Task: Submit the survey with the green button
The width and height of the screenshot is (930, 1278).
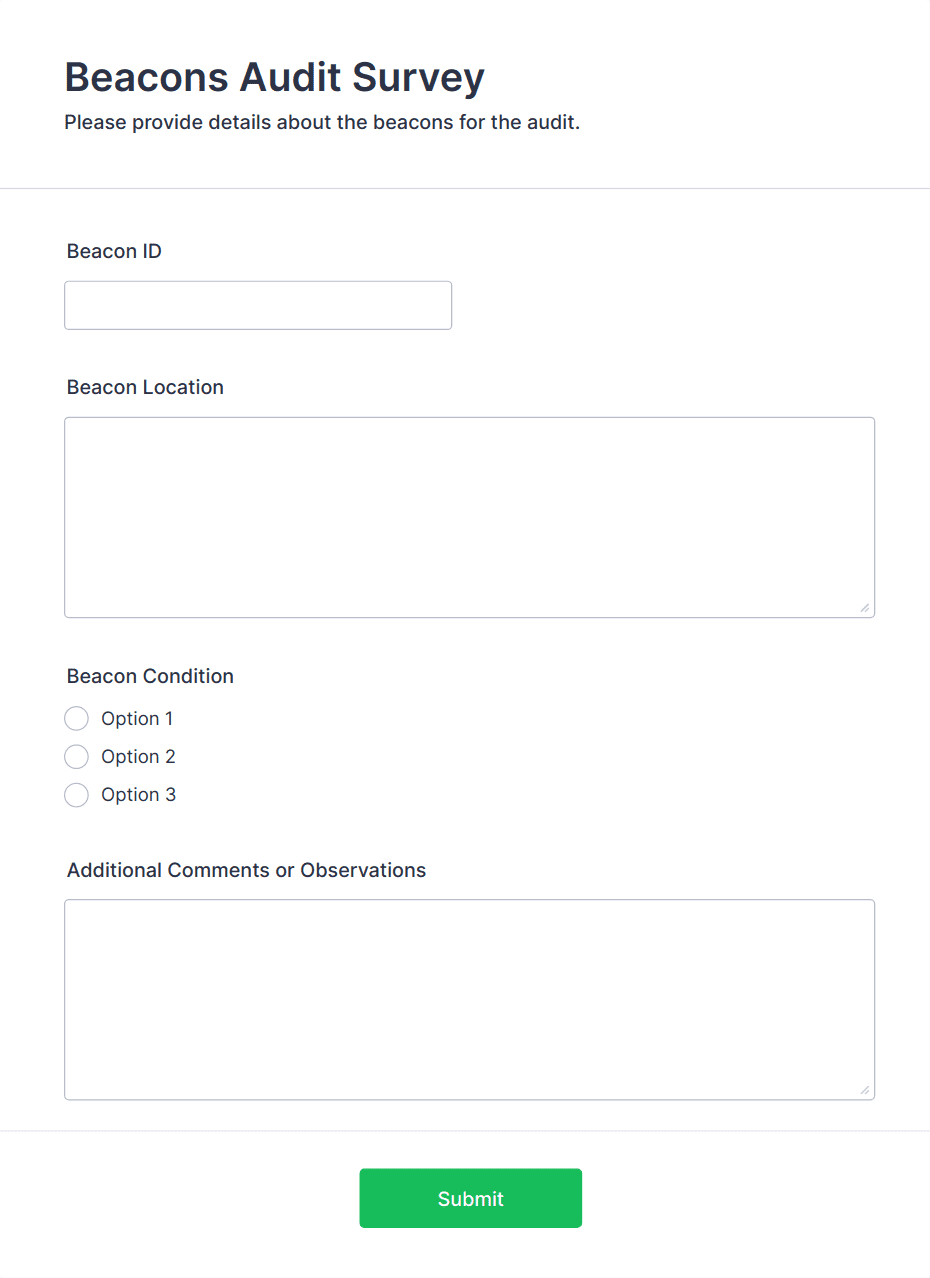Action: click(x=470, y=1198)
